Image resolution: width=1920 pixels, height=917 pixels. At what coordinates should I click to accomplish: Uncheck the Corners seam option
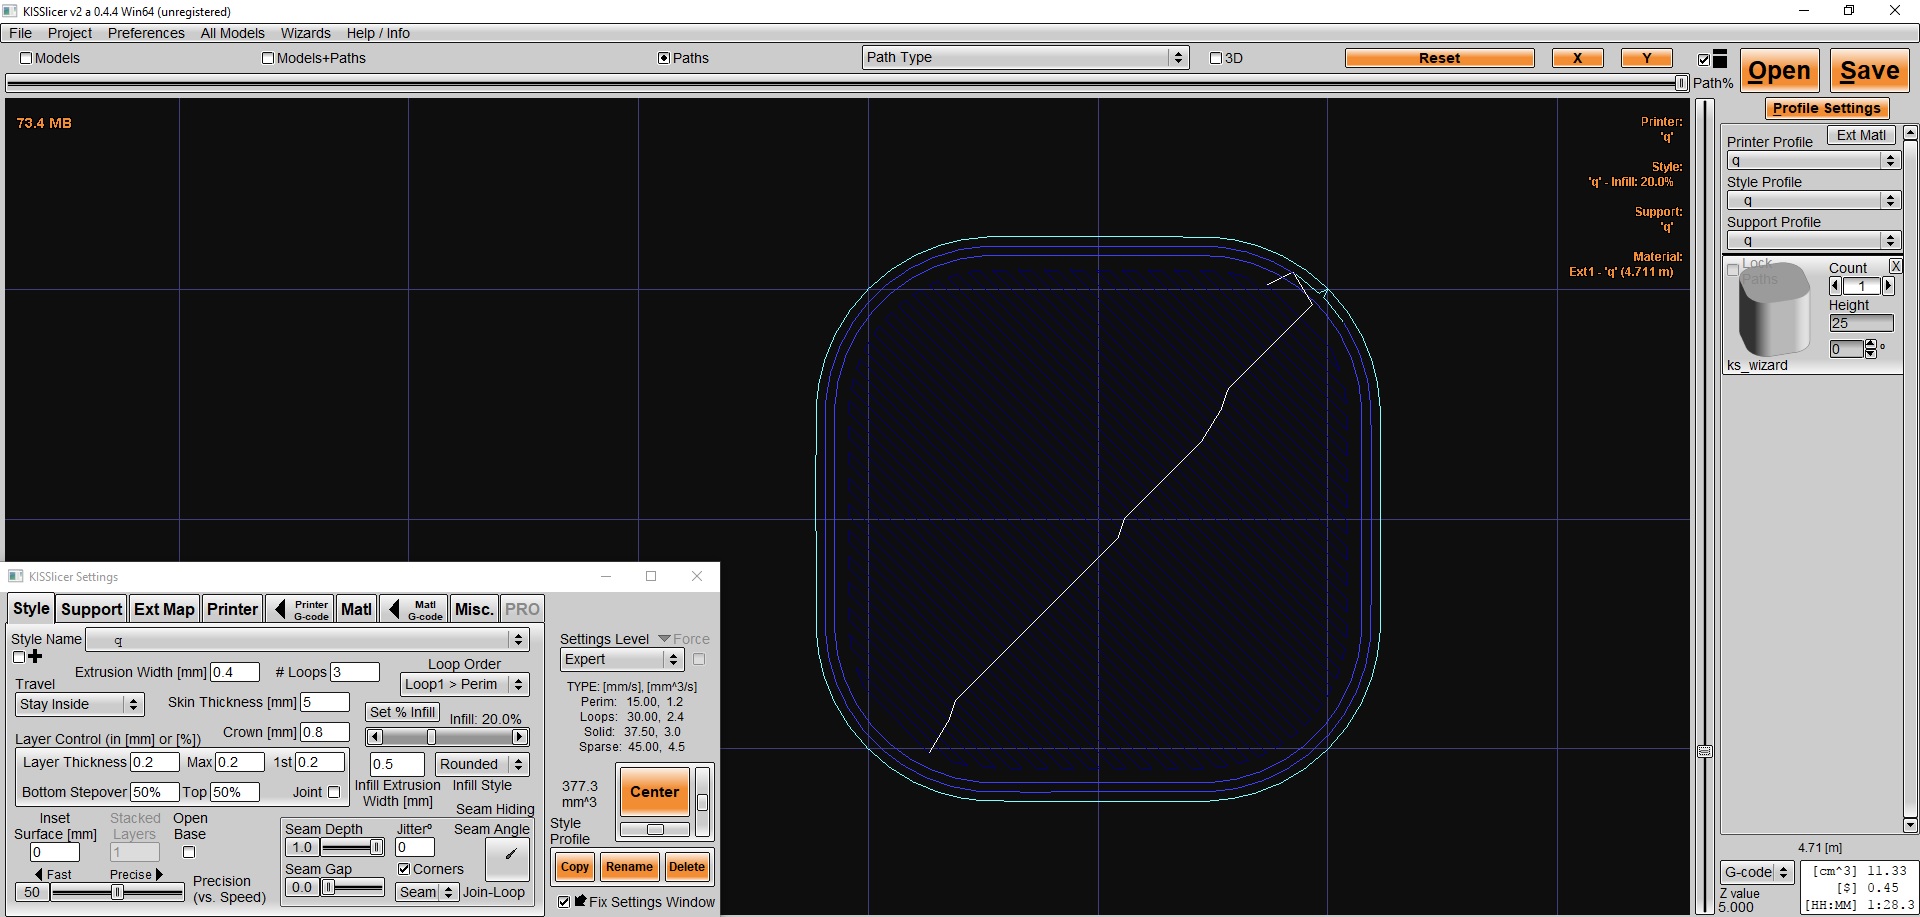pyautogui.click(x=404, y=869)
